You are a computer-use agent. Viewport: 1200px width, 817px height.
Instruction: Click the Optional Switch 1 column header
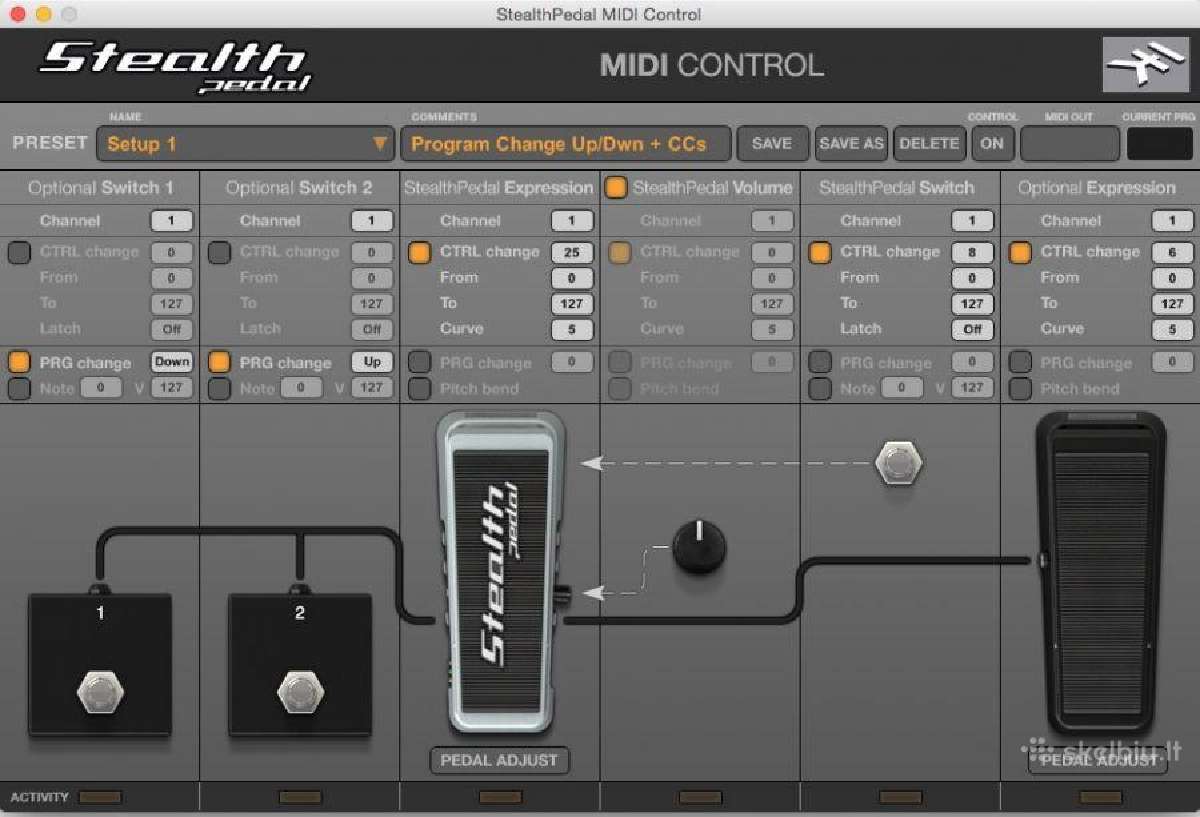coord(100,188)
